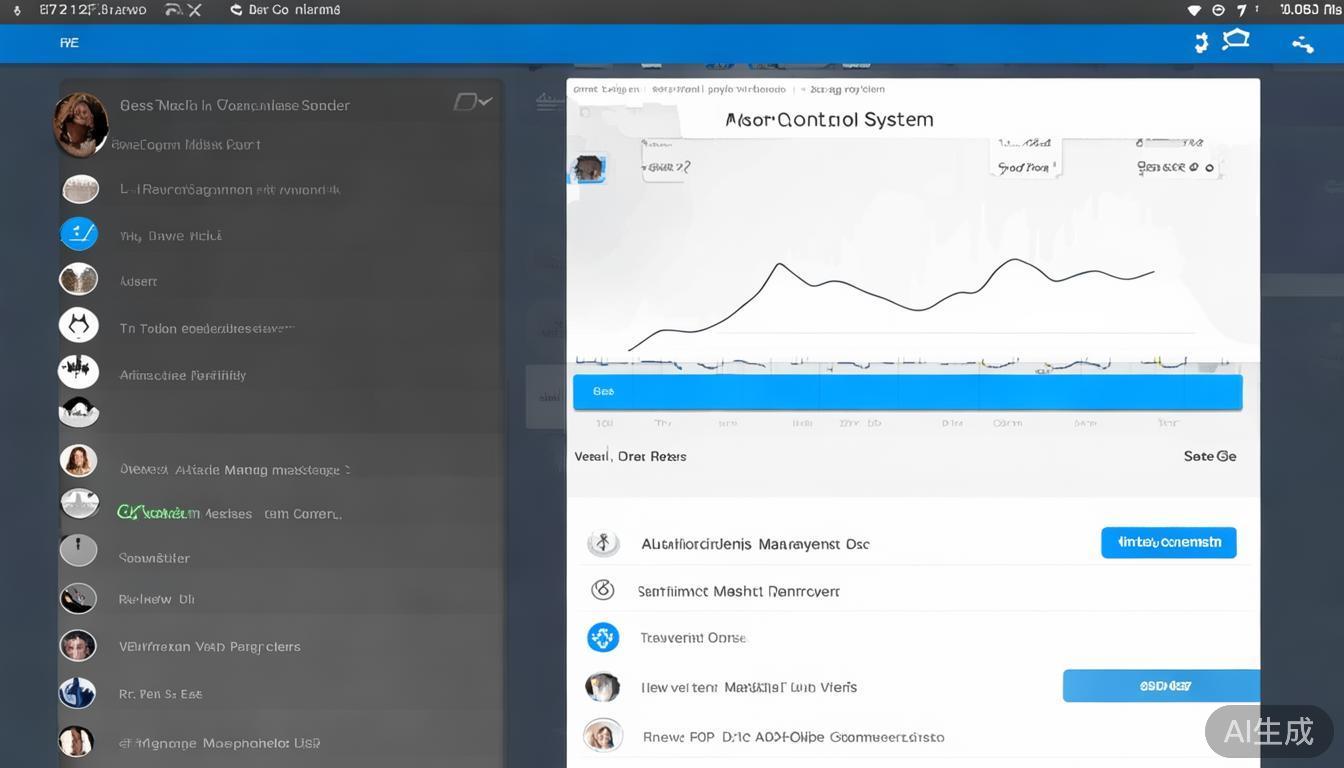This screenshot has width=1344, height=768.
Task: Expand the dropdown at sidebar header right
Action: 472,102
